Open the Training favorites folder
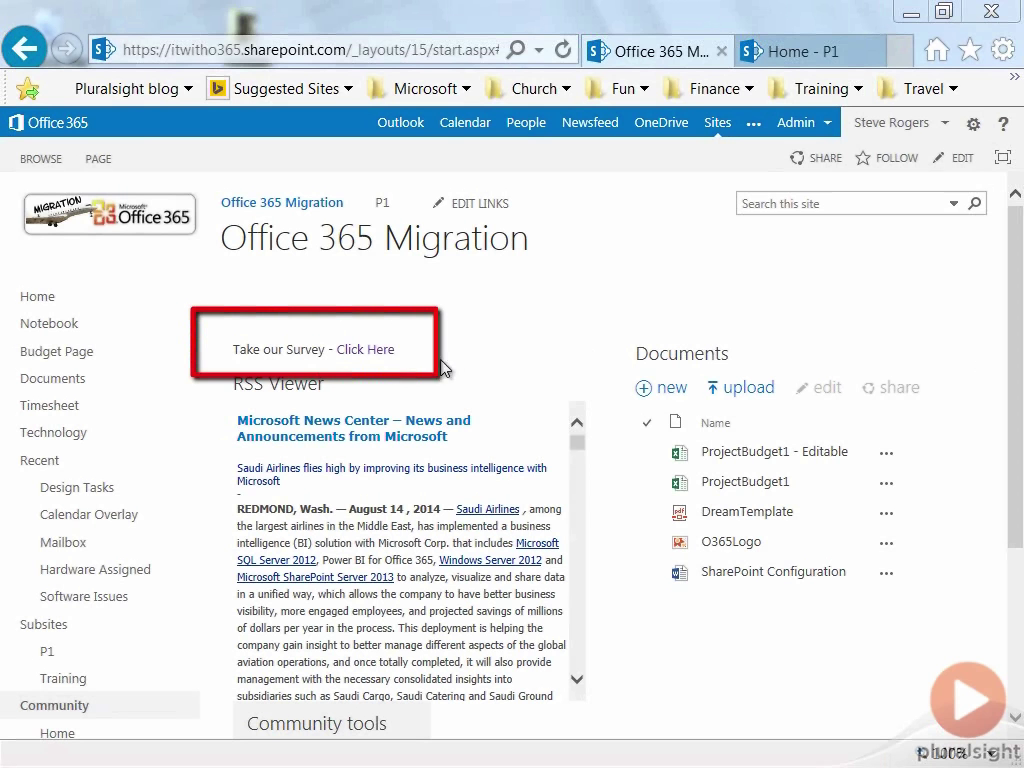The width and height of the screenshot is (1024, 768). (816, 88)
